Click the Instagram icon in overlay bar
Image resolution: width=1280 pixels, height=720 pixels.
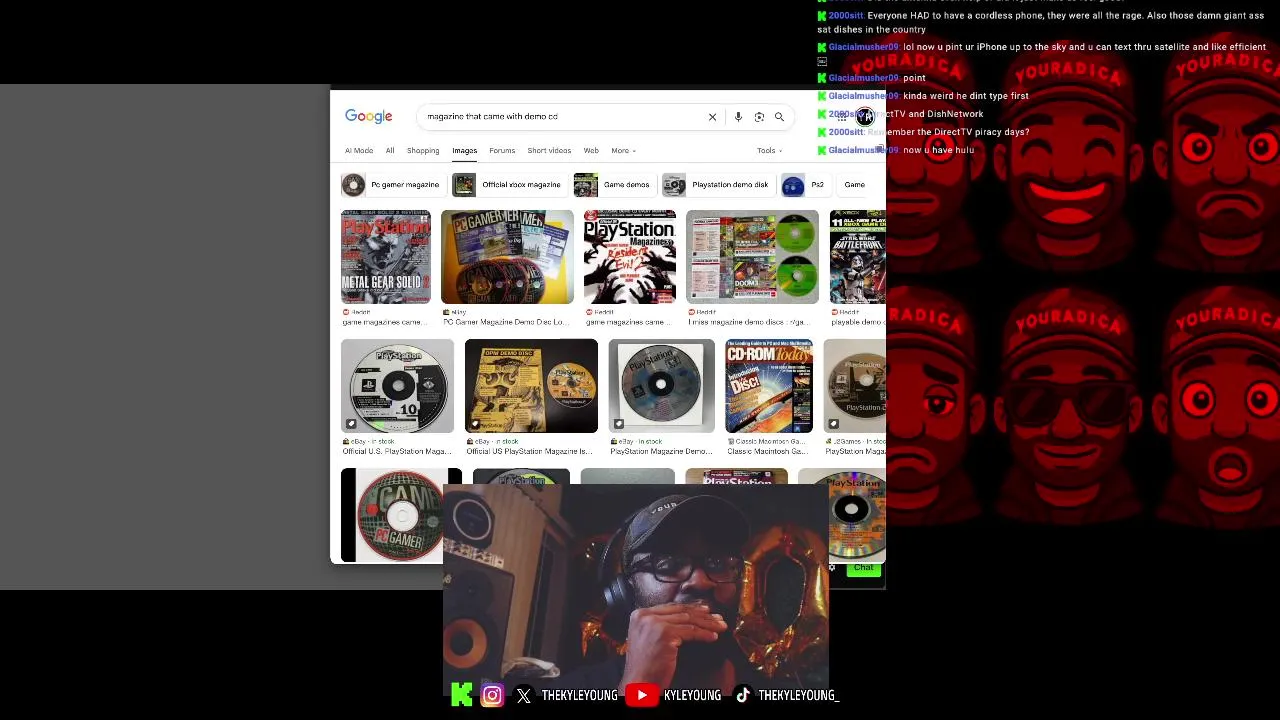coord(492,695)
